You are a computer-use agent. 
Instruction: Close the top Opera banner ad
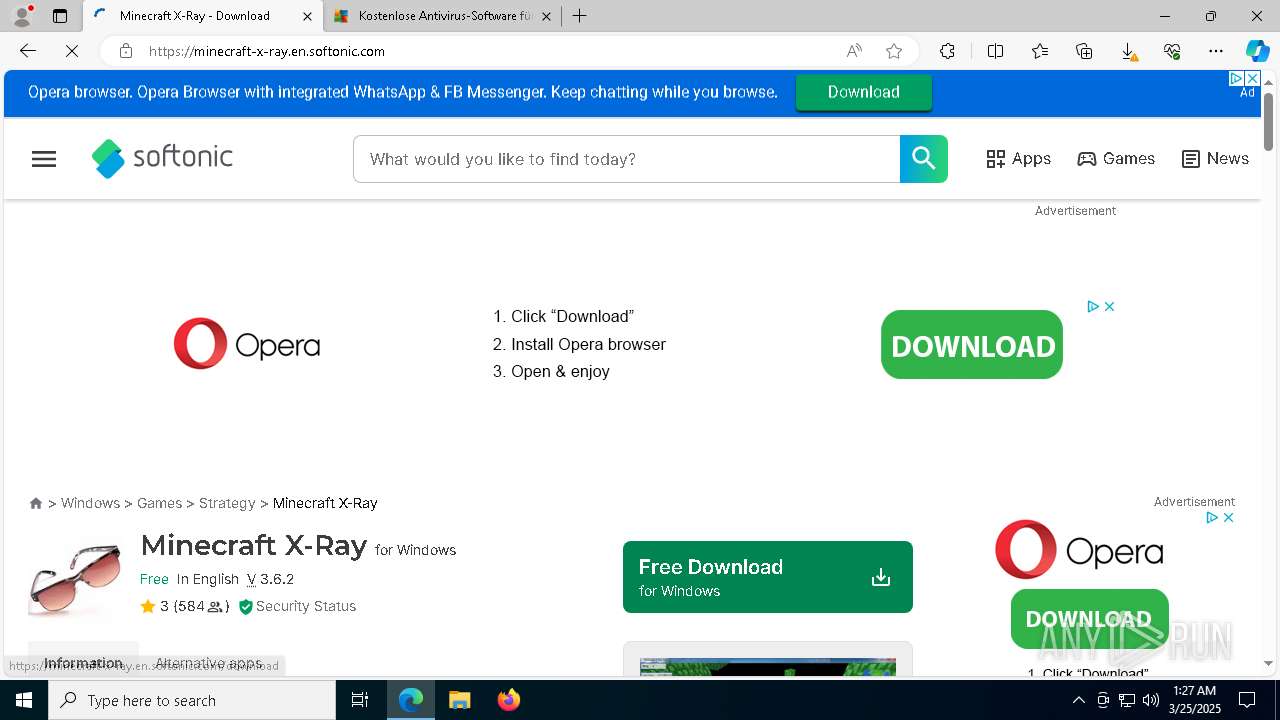(1251, 78)
